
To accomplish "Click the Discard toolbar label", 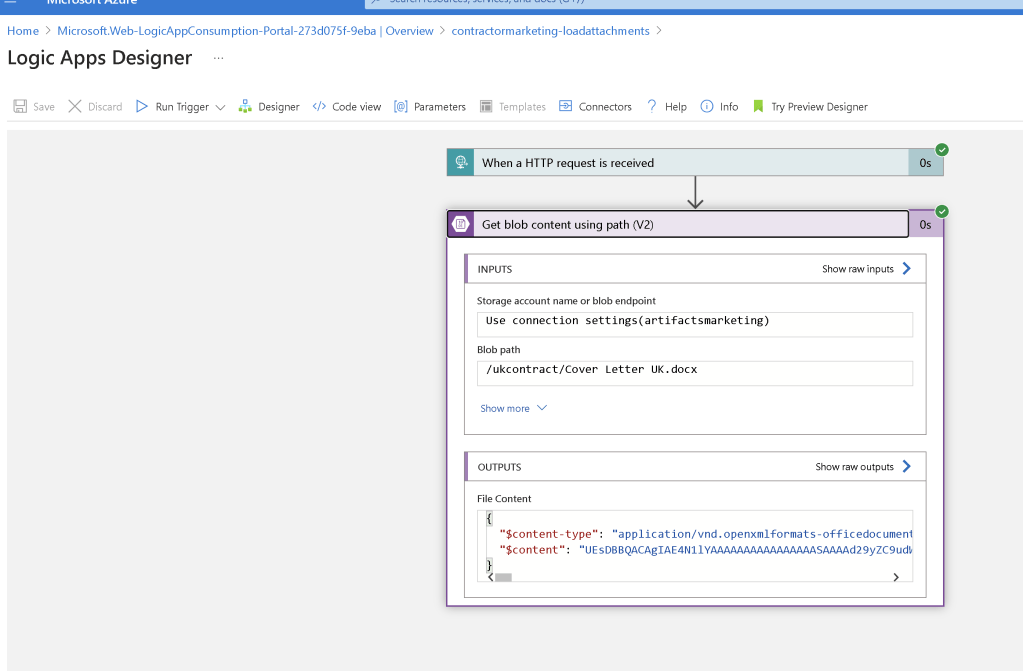I will 105,107.
